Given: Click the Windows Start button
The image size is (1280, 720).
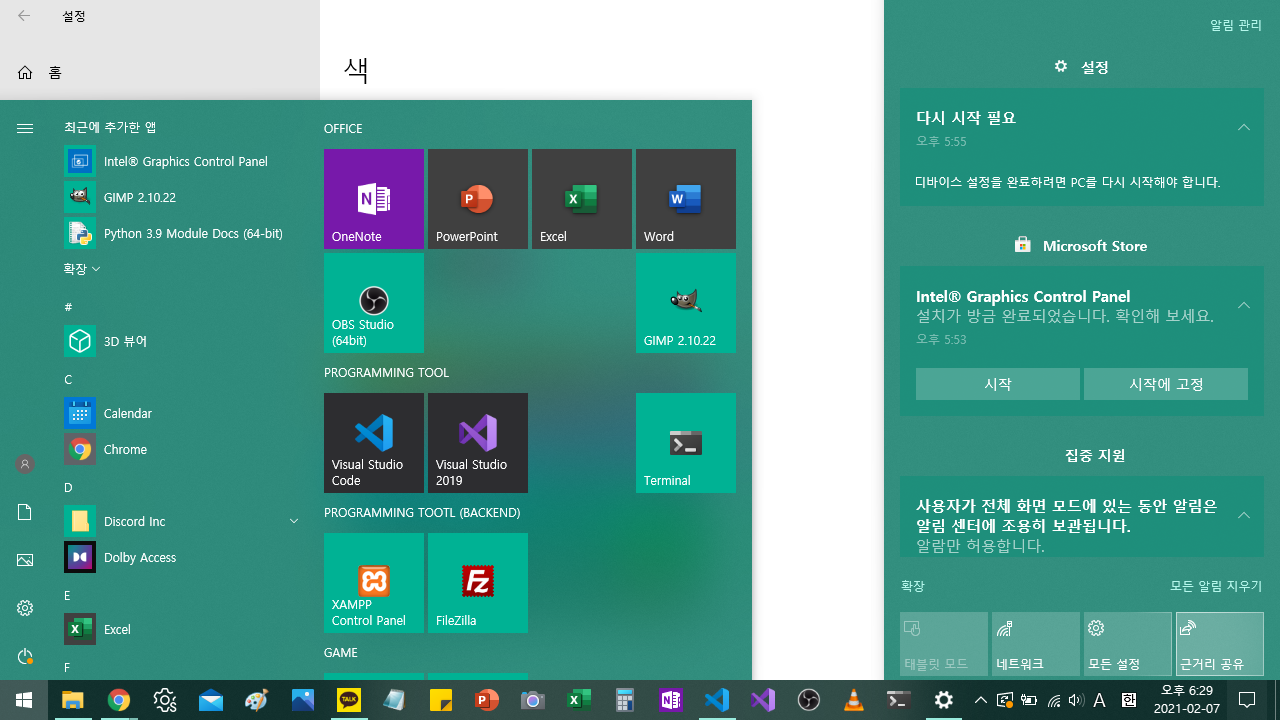Looking at the screenshot, I should point(24,700).
